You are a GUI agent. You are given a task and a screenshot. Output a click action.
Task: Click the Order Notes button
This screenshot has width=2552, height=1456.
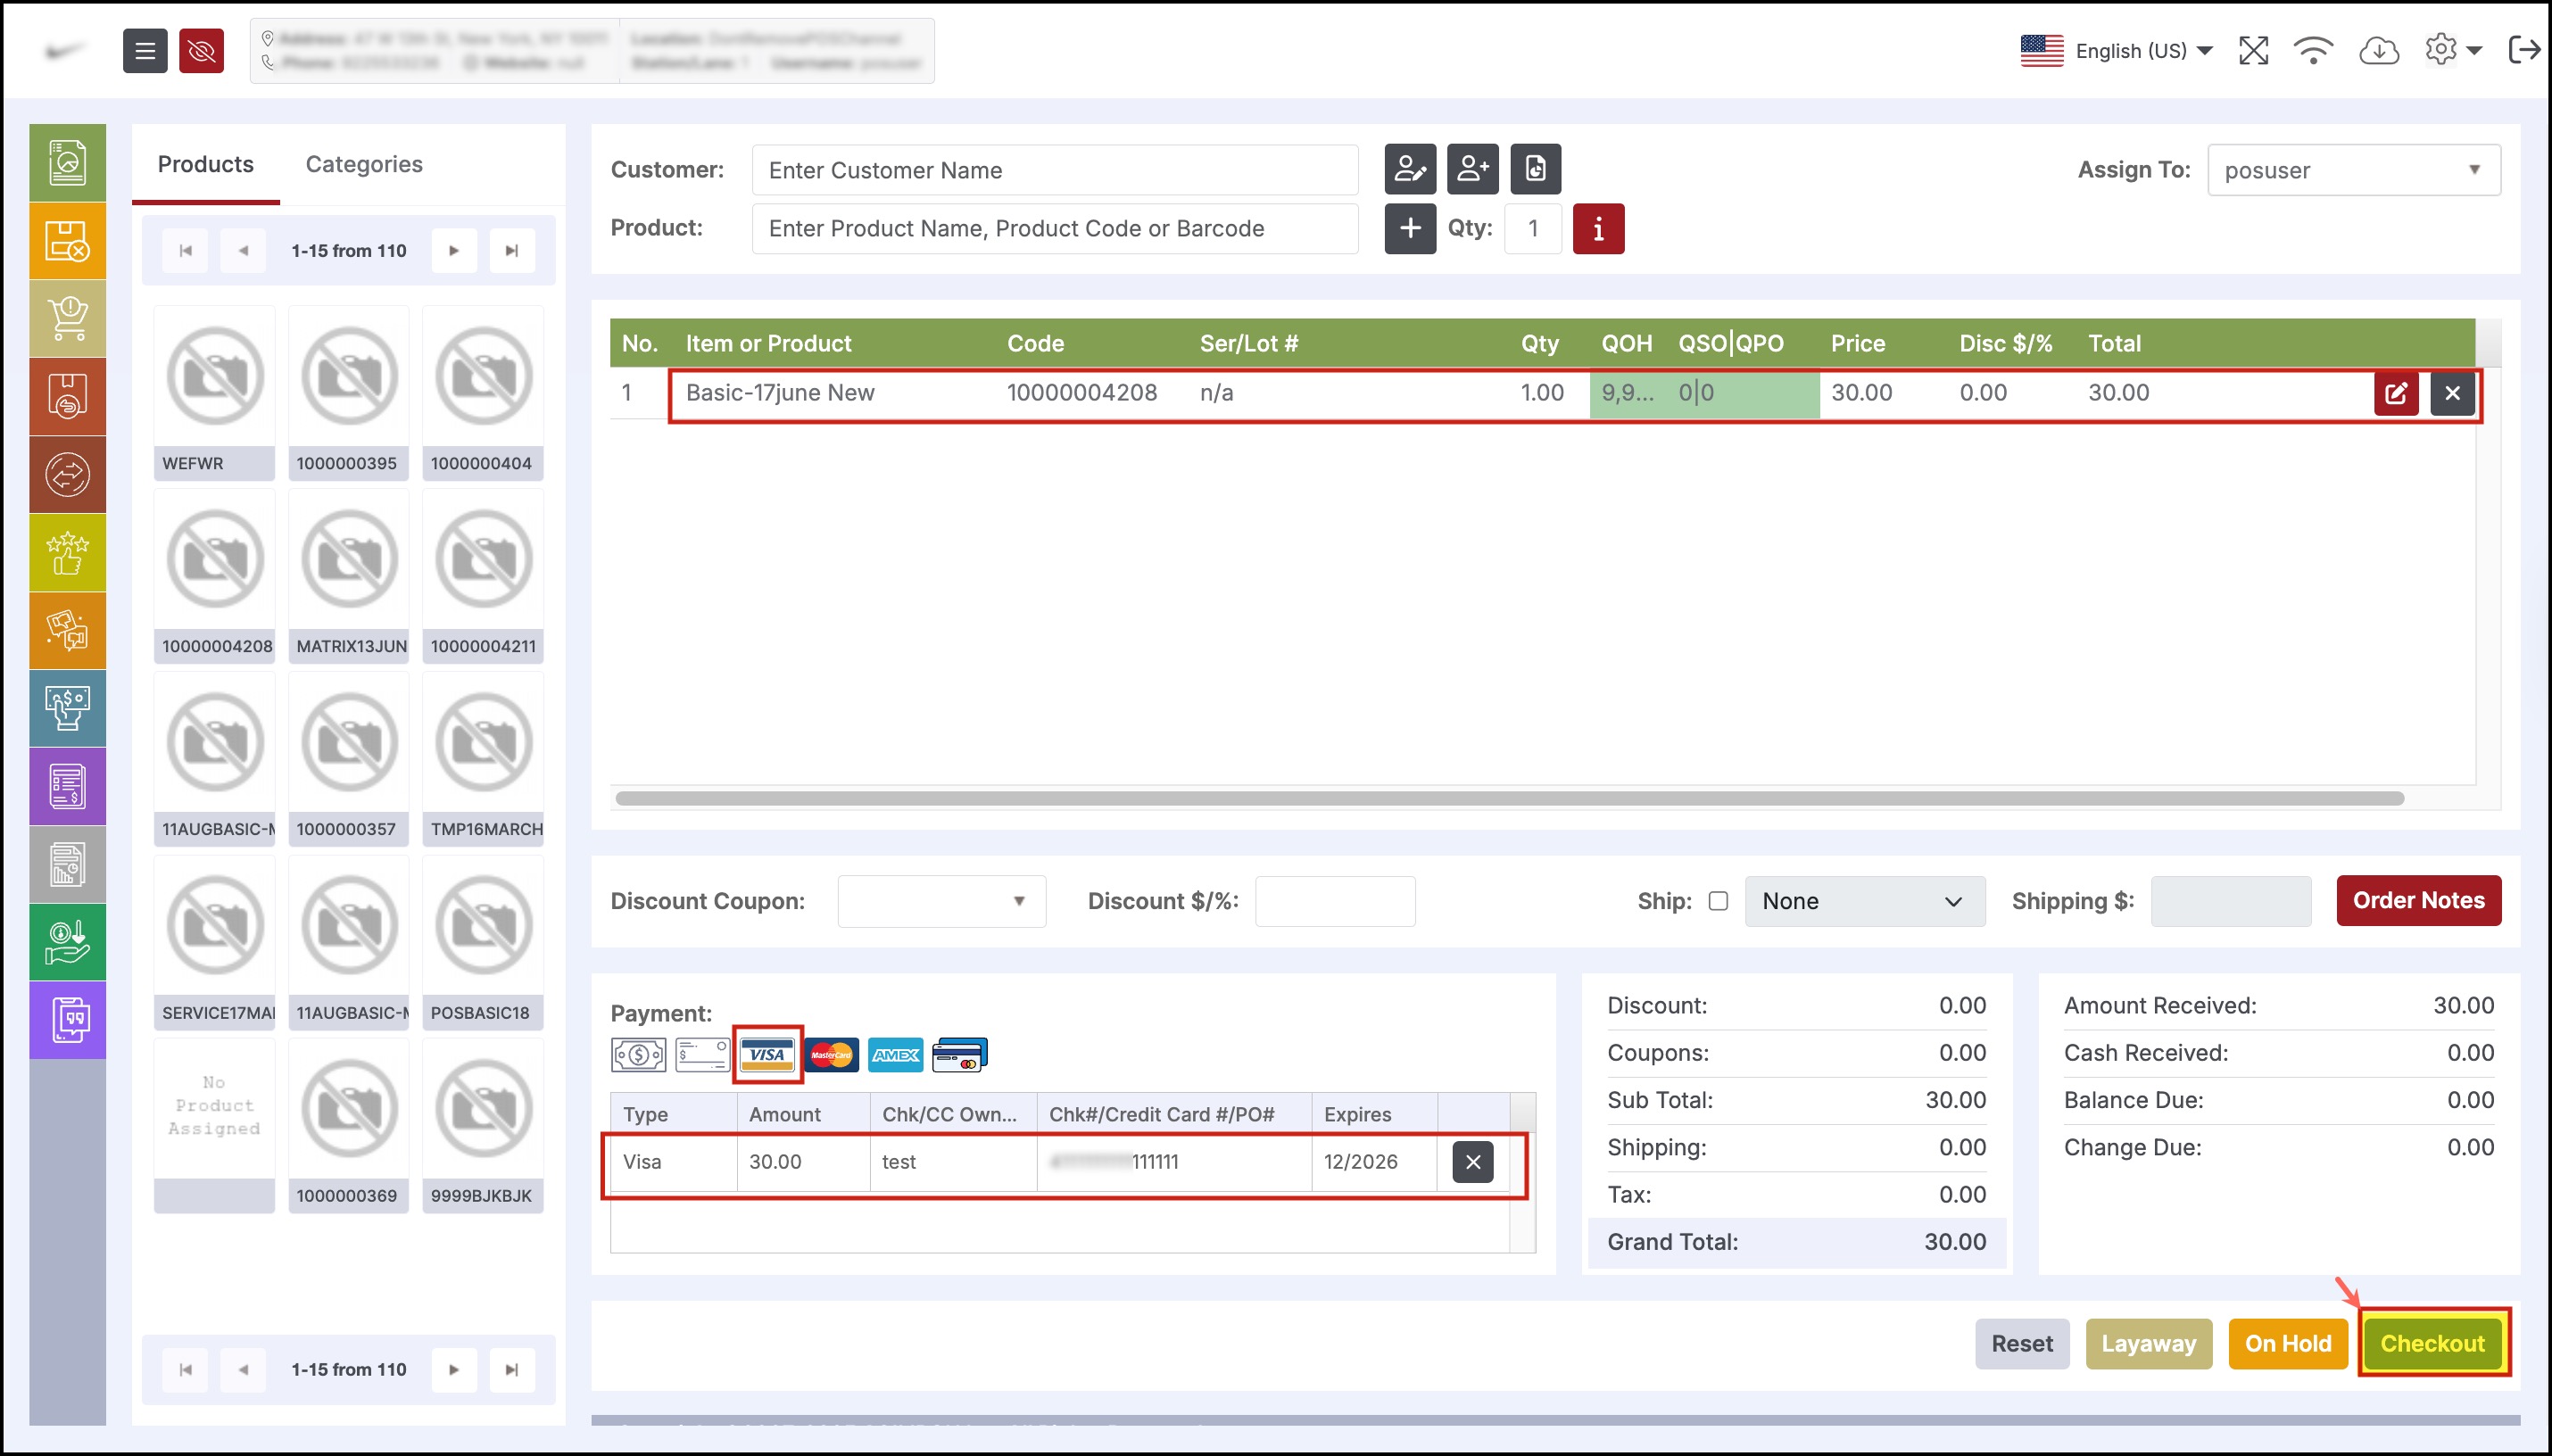2418,900
